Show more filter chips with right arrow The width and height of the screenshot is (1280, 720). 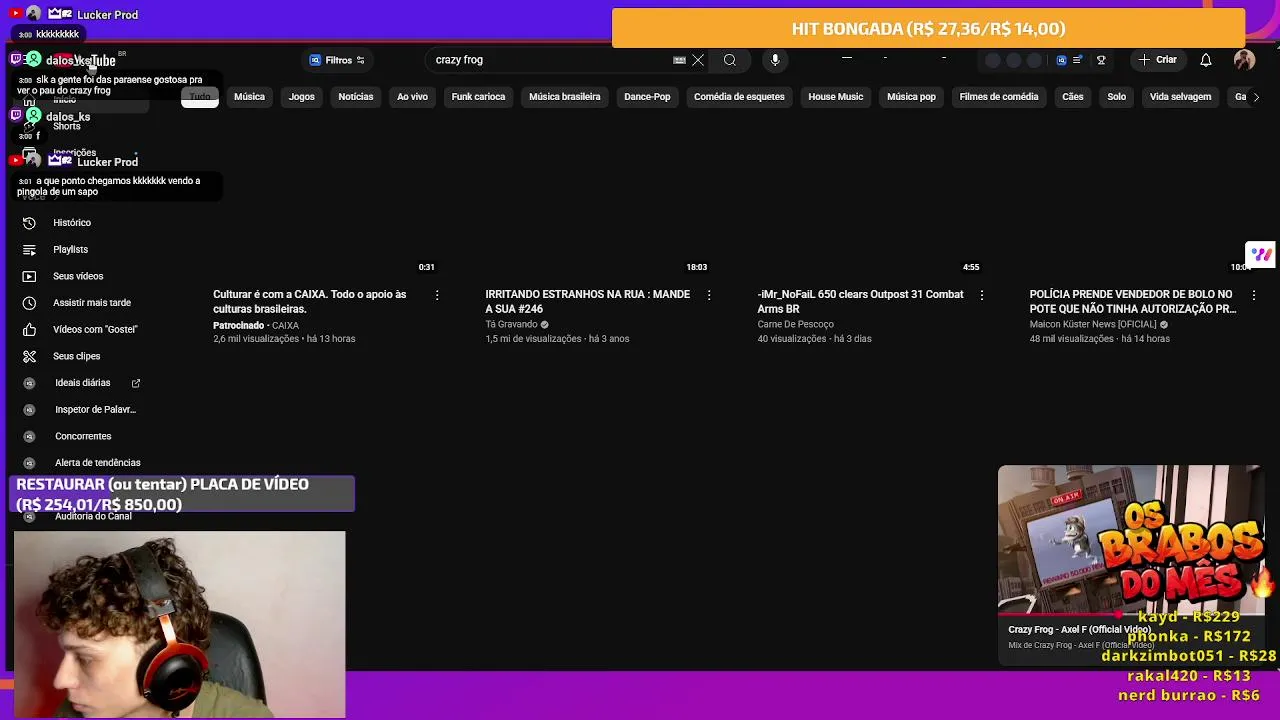1256,97
